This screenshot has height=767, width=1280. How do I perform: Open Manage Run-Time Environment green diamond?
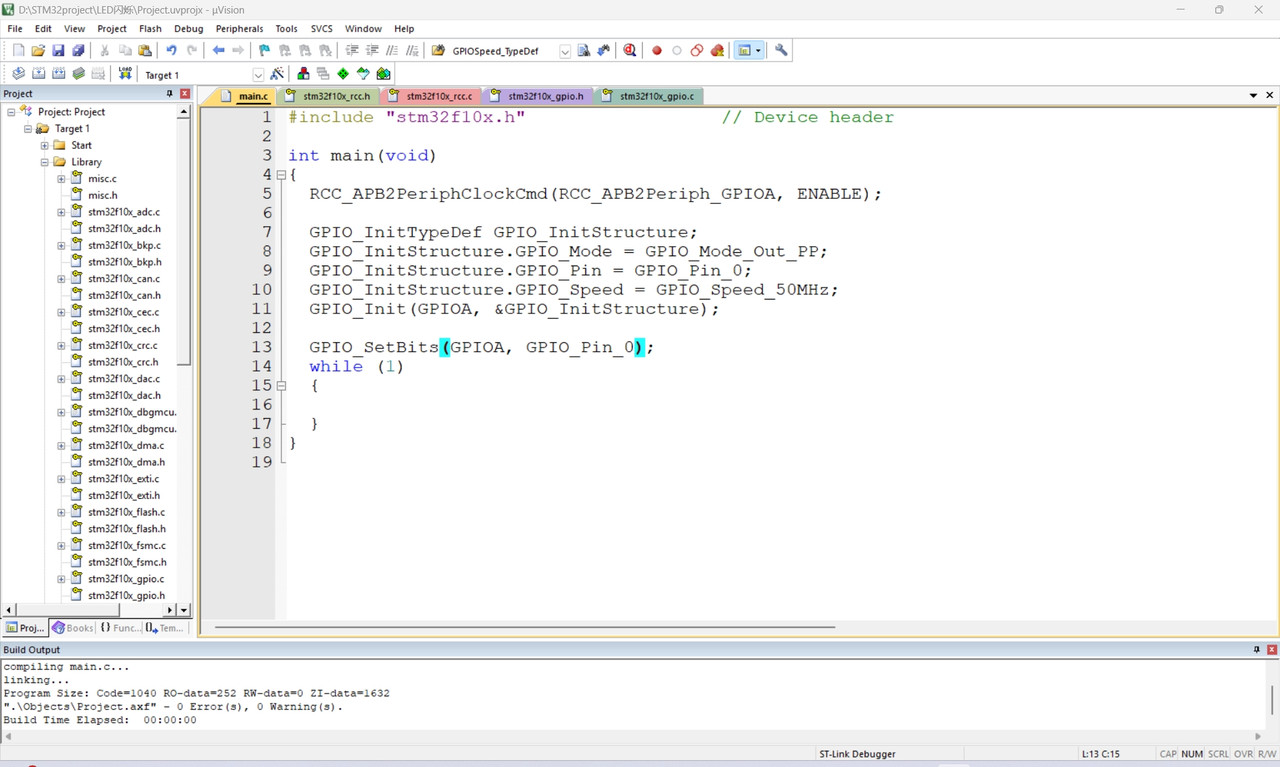(343, 74)
